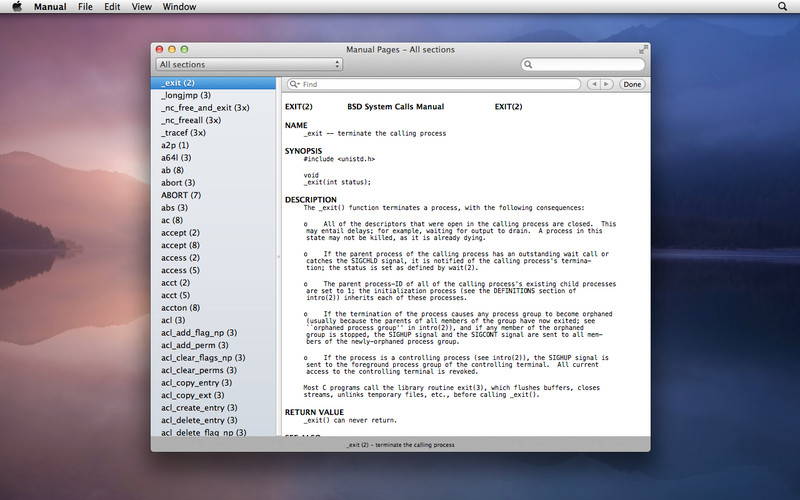Enter full screen with the window's arrows icon

tap(643, 49)
